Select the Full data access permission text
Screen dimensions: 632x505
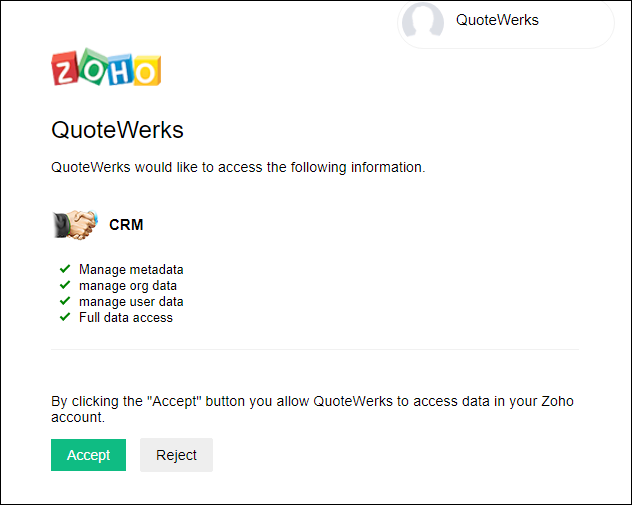point(126,317)
